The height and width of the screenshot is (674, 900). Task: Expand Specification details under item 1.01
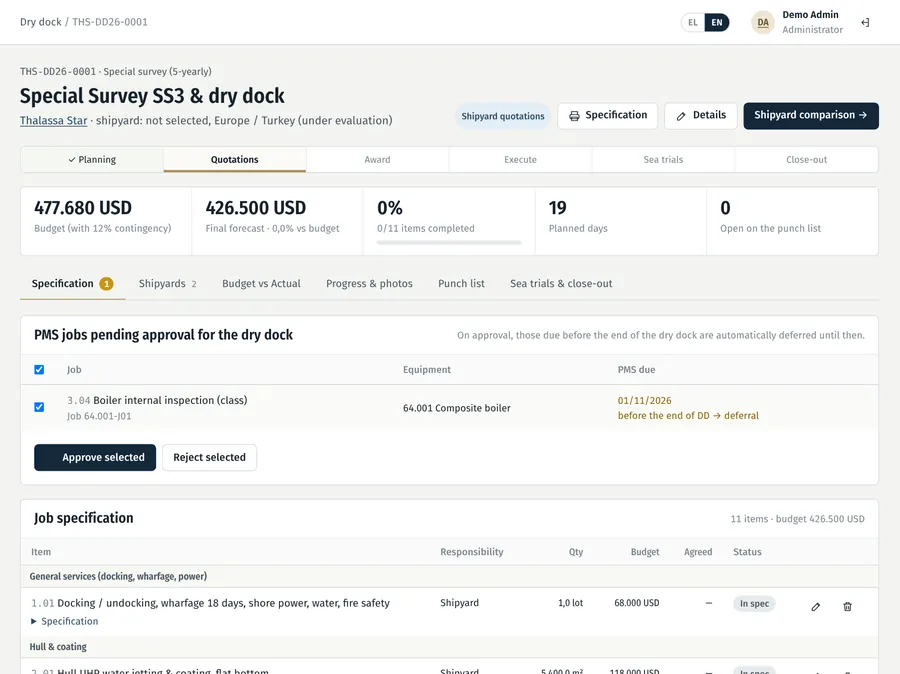64,621
